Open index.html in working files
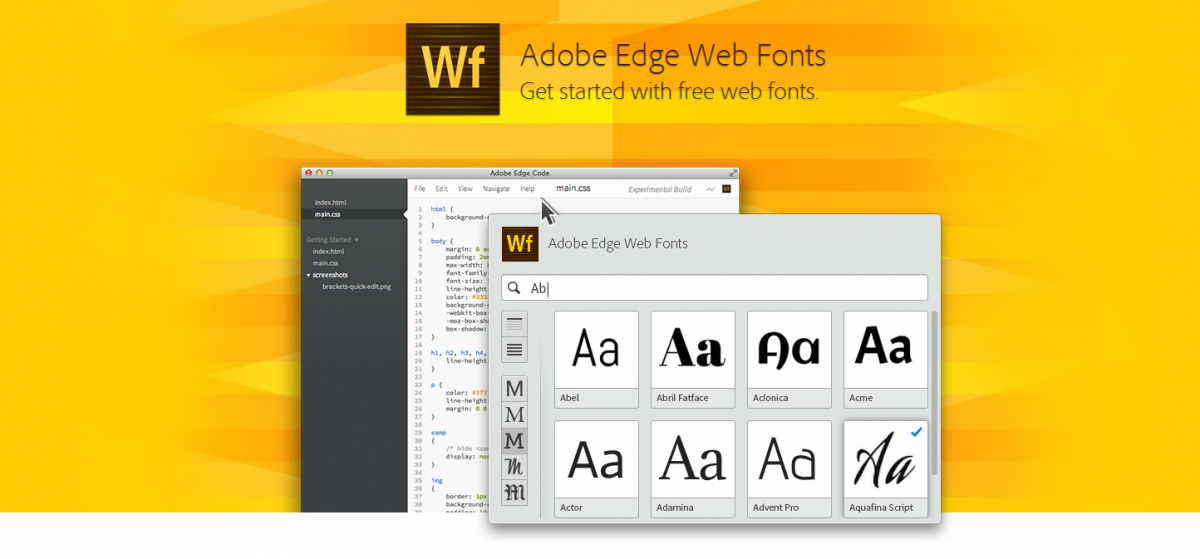The width and height of the screenshot is (1200, 559). pyautogui.click(x=330, y=202)
